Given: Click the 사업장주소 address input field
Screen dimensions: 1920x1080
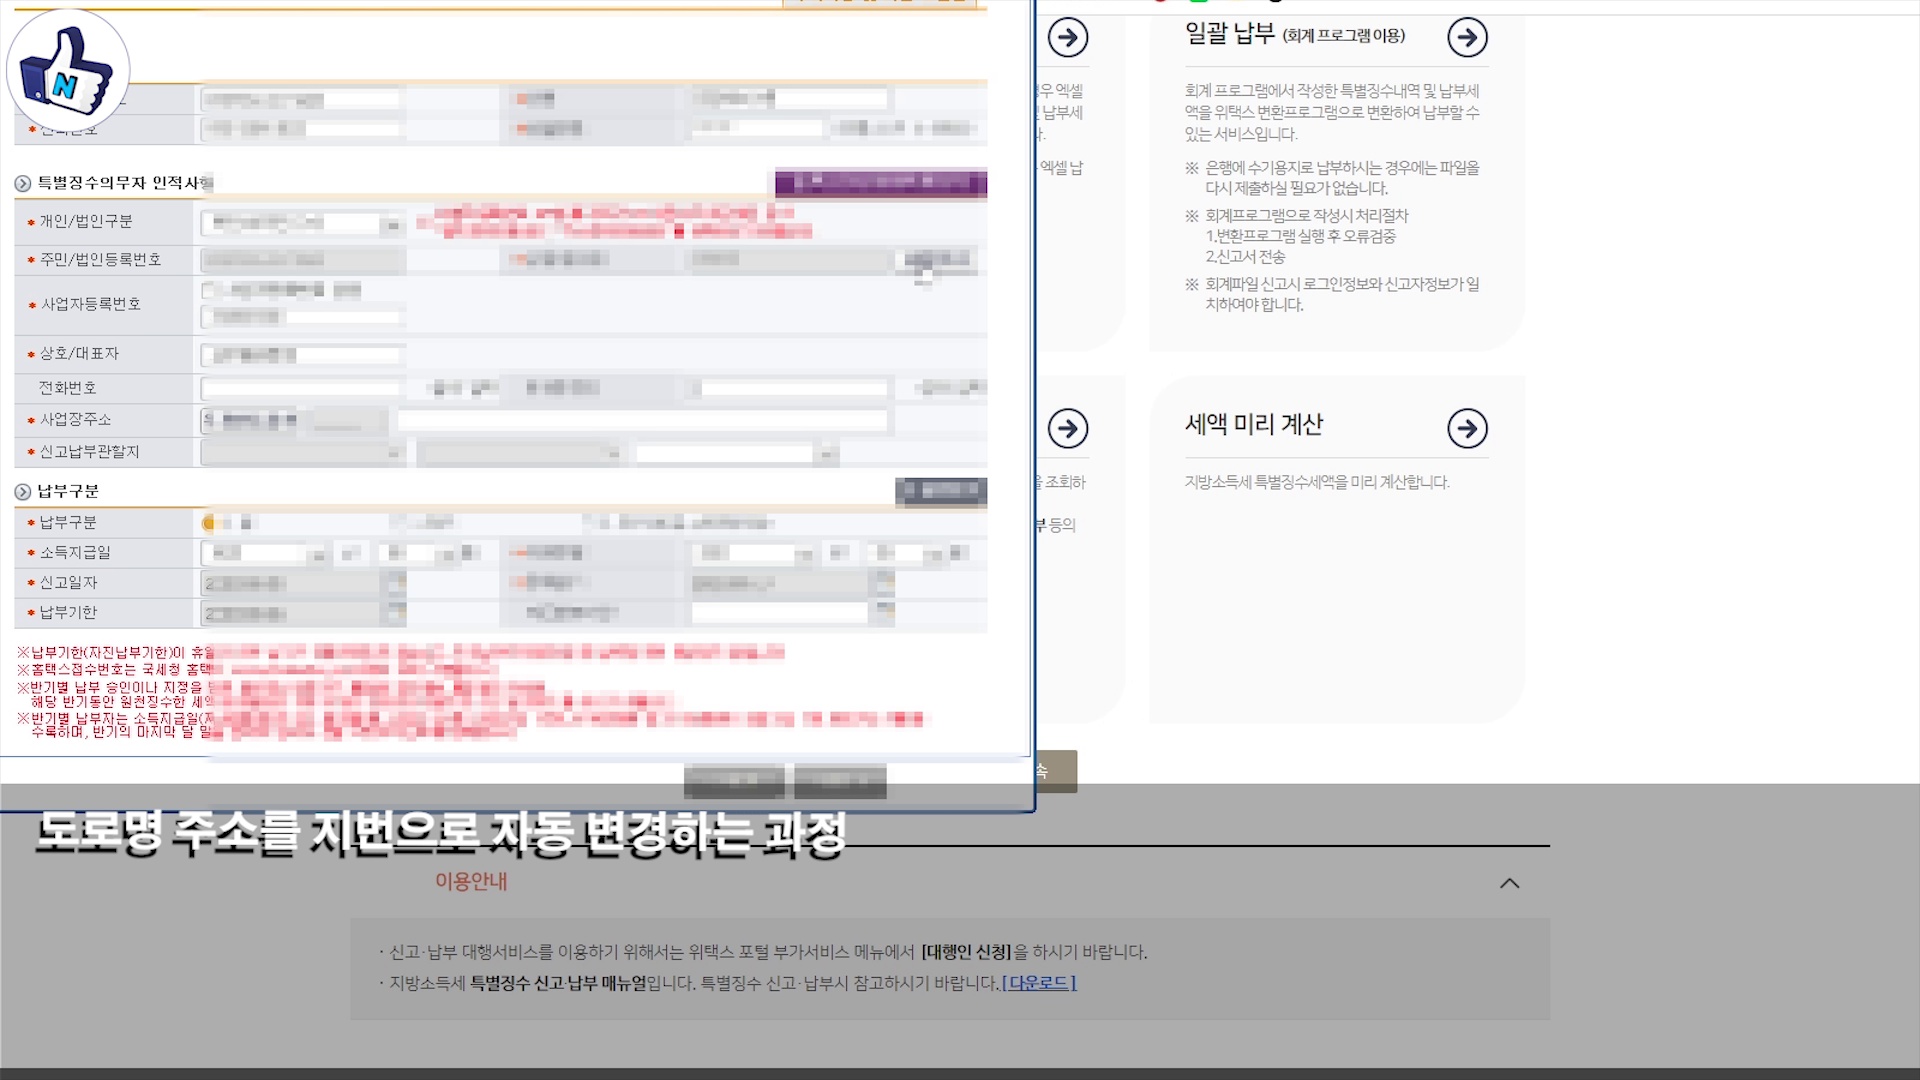Looking at the screenshot, I should click(642, 421).
